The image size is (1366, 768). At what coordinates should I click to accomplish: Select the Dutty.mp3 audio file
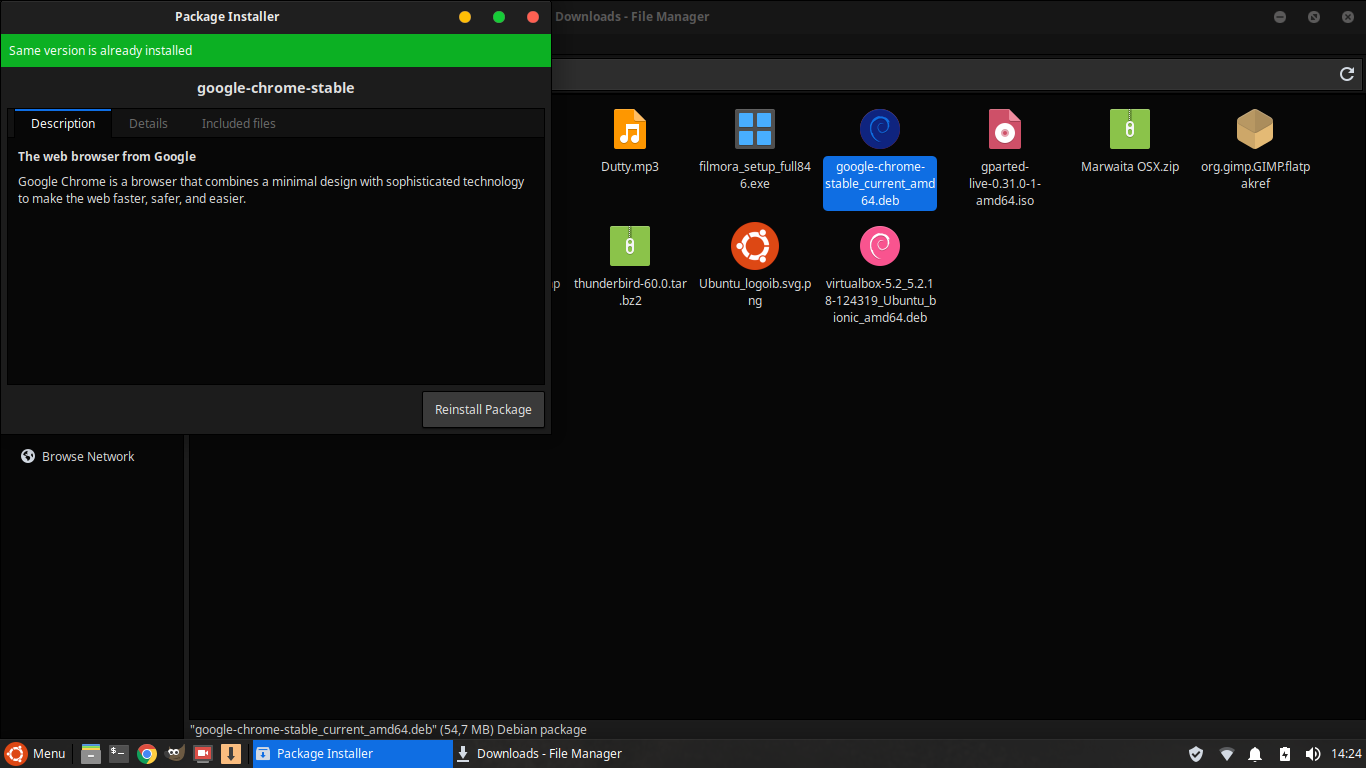point(629,130)
